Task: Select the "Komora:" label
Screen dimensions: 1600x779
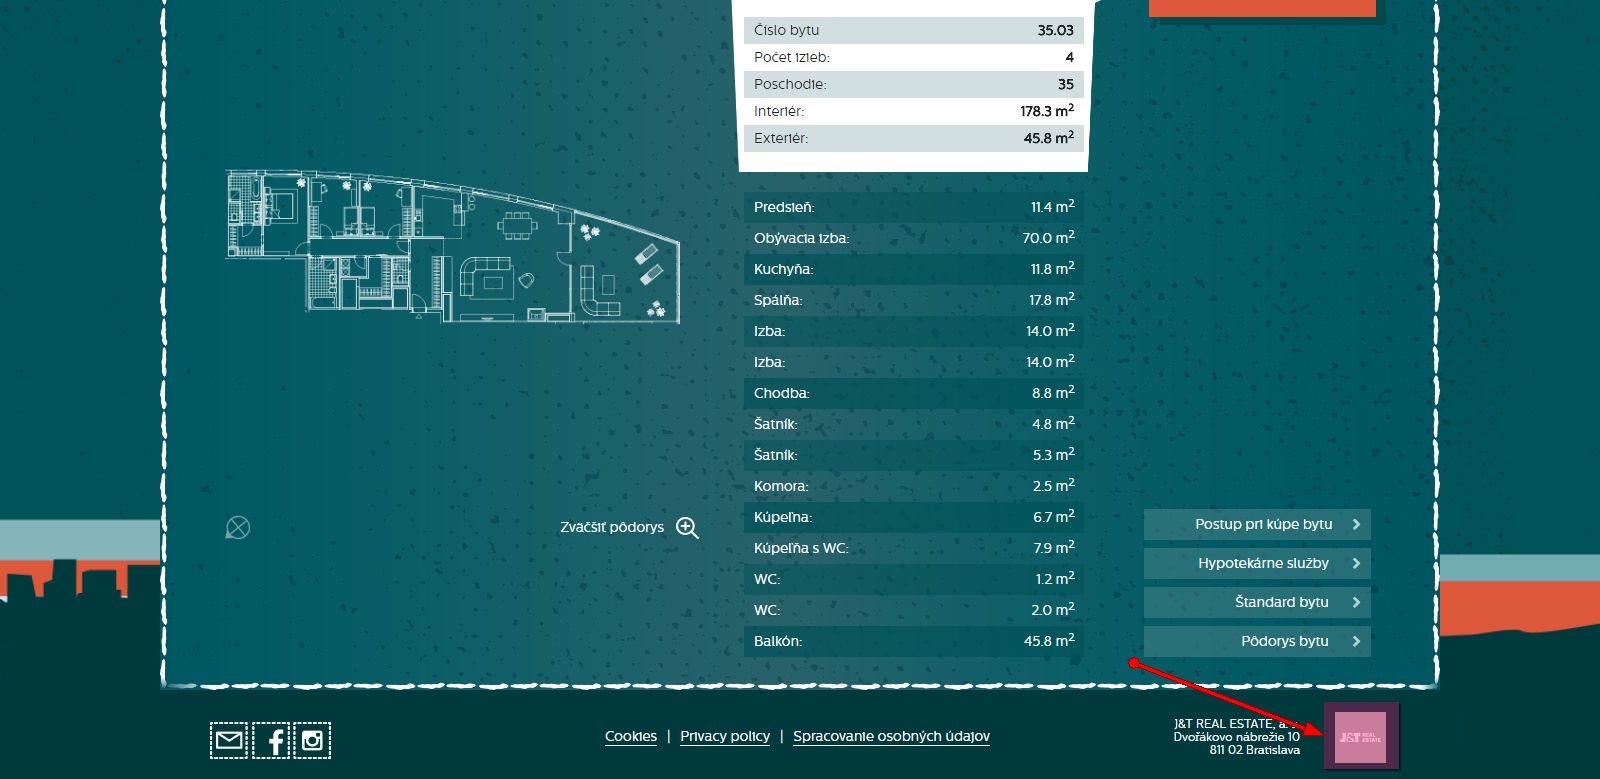Action: pyautogui.click(x=781, y=486)
